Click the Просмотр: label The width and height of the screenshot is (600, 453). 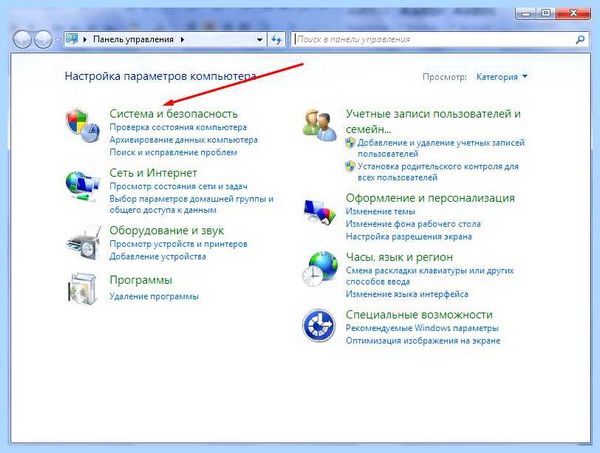(445, 77)
